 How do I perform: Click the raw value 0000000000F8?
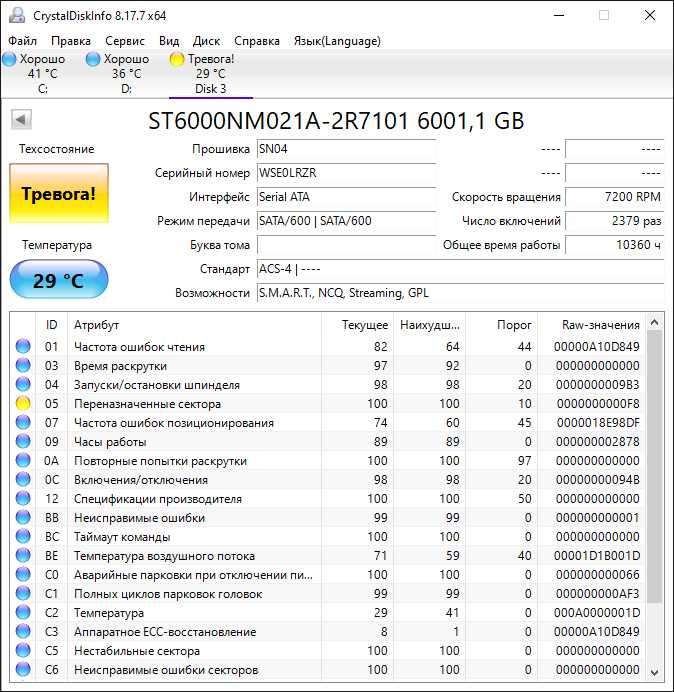(598, 404)
